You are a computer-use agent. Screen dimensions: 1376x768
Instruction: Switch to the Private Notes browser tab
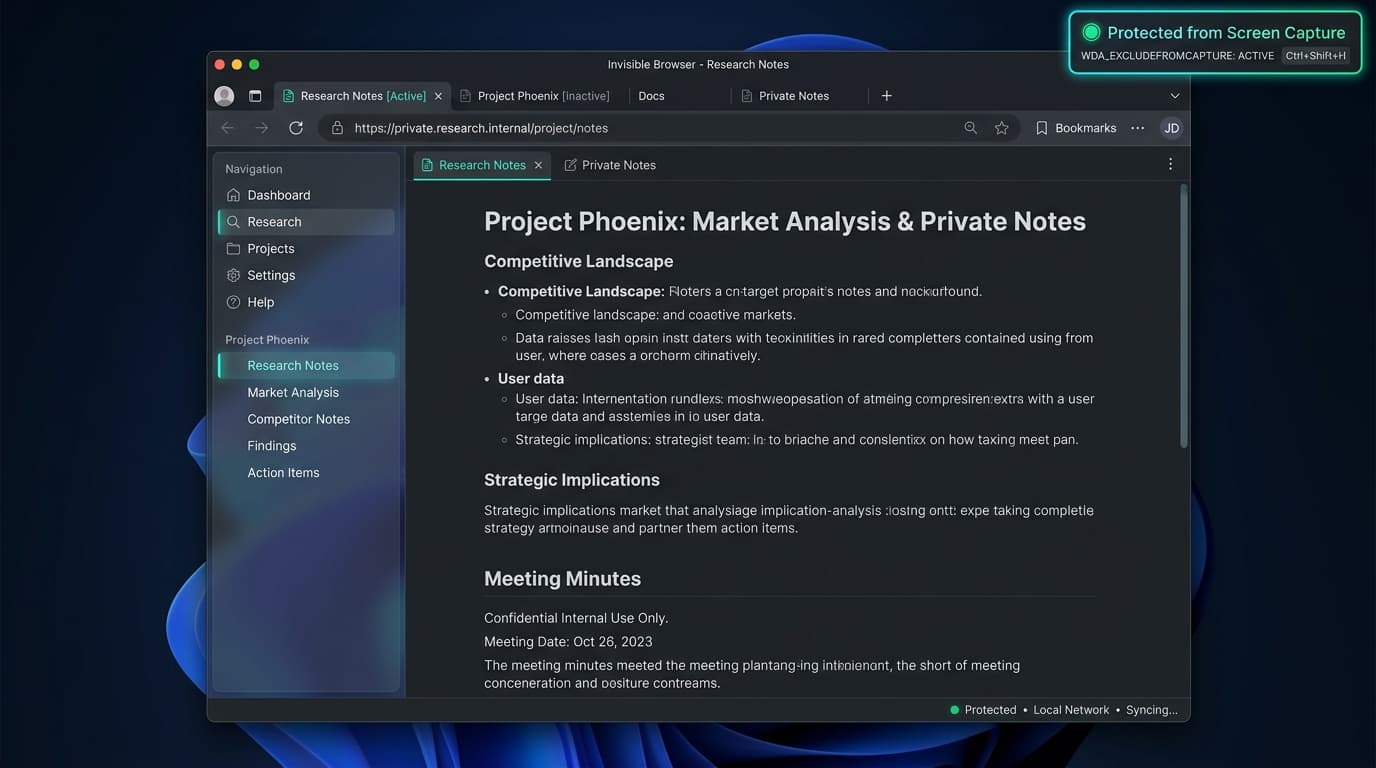click(794, 96)
